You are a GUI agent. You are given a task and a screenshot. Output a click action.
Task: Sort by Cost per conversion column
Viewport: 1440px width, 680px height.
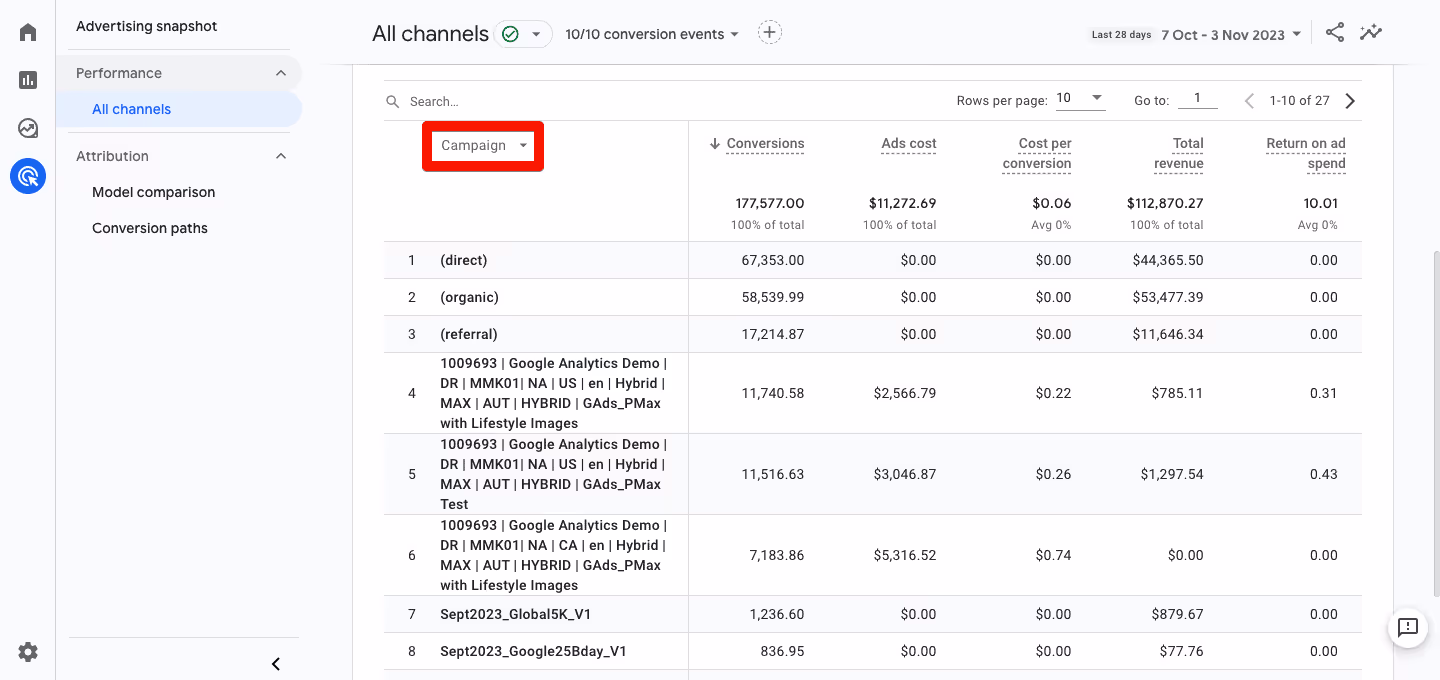point(1037,154)
